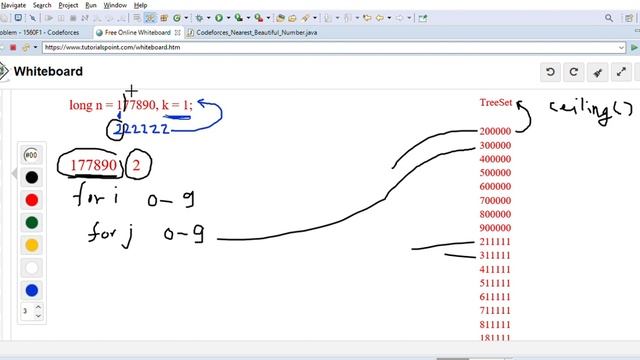Click the Suspend debug icon
The width and height of the screenshot is (640, 360).
tap(61, 18)
